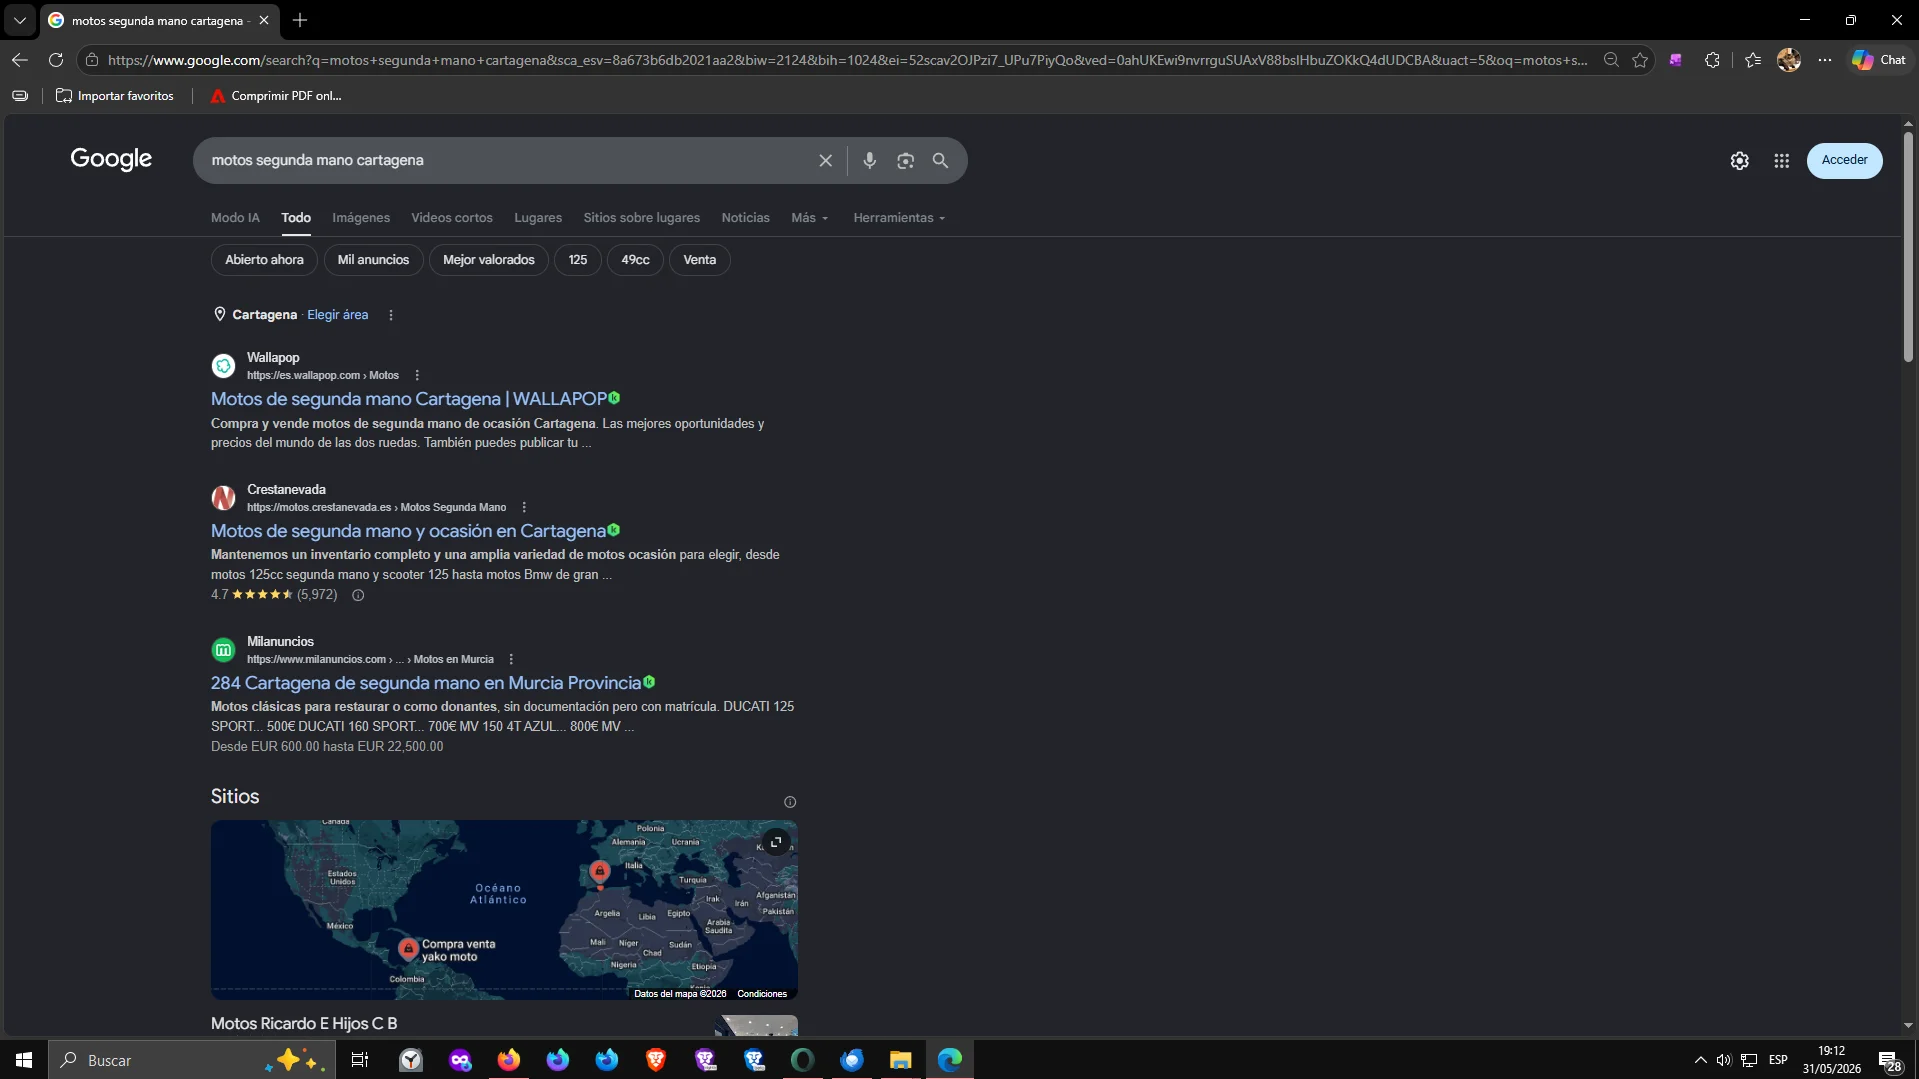Reload the page
This screenshot has width=1919, height=1079.
click(56, 60)
